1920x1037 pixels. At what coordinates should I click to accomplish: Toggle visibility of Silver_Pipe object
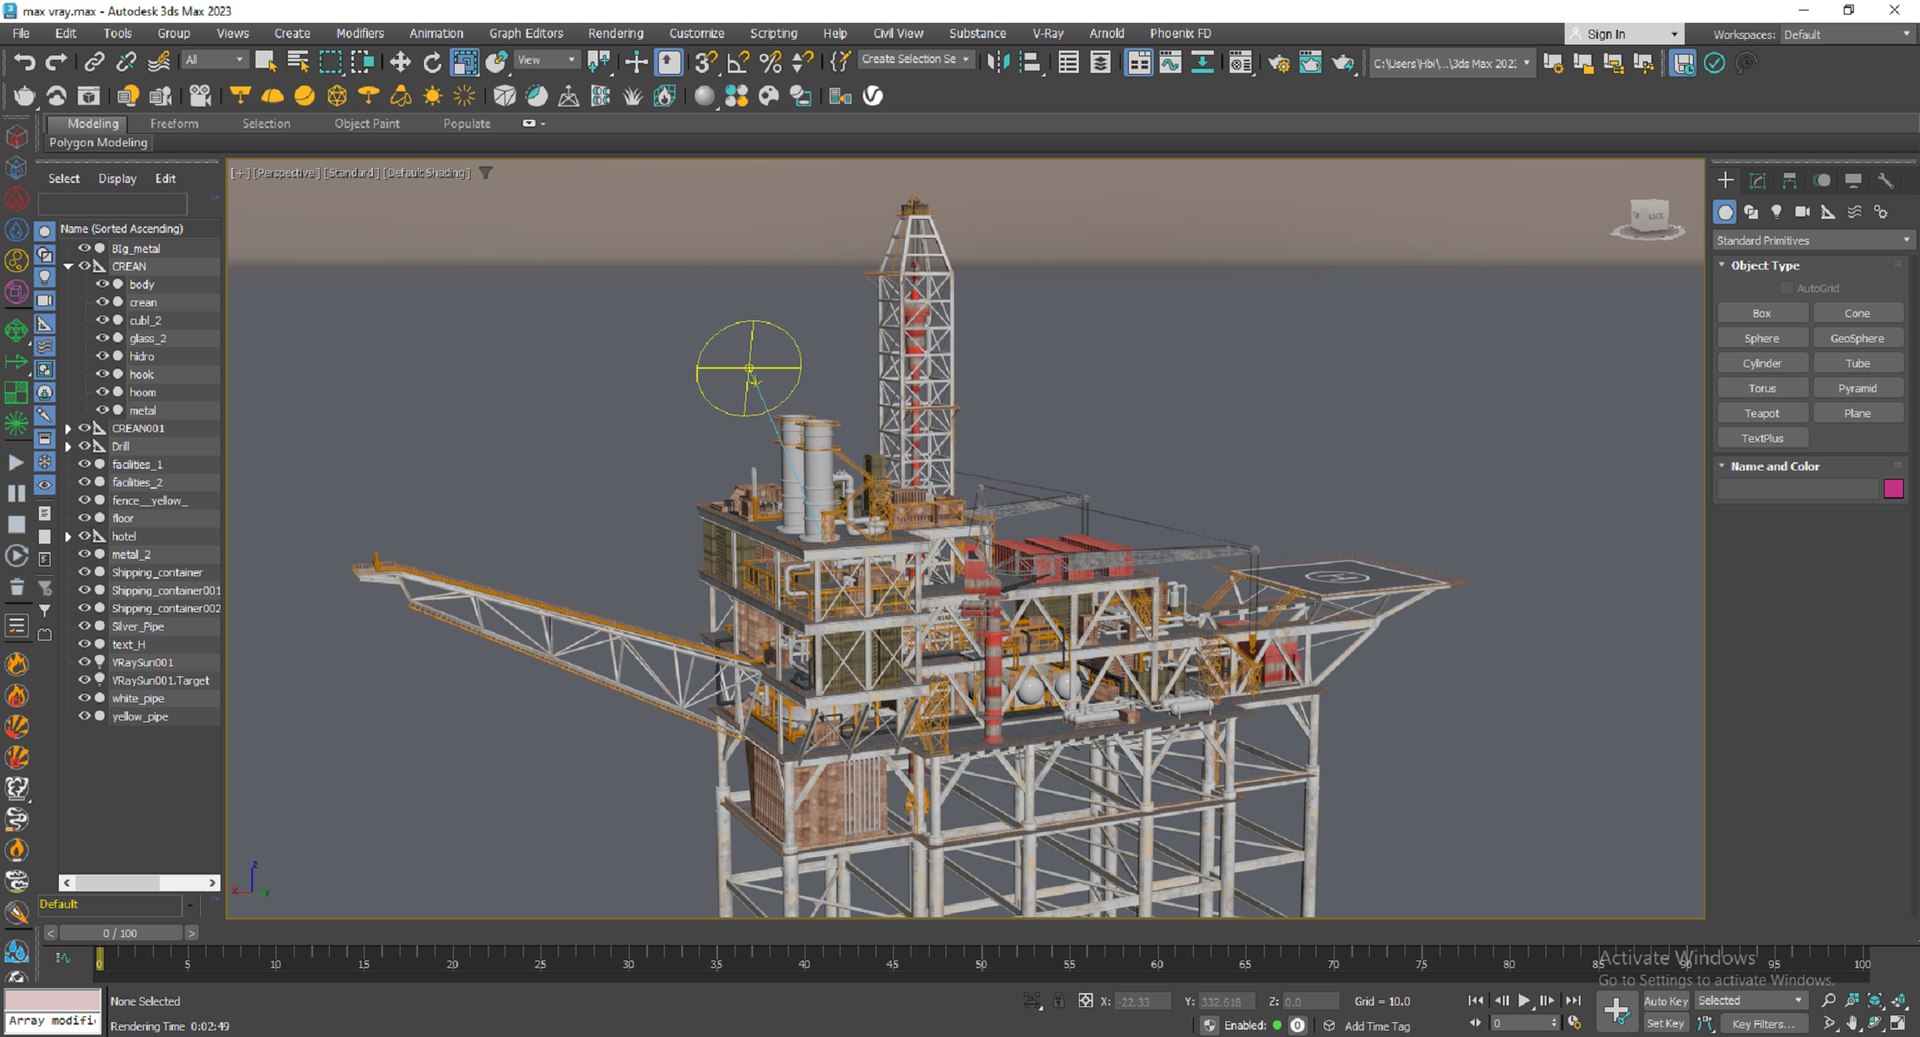(84, 626)
